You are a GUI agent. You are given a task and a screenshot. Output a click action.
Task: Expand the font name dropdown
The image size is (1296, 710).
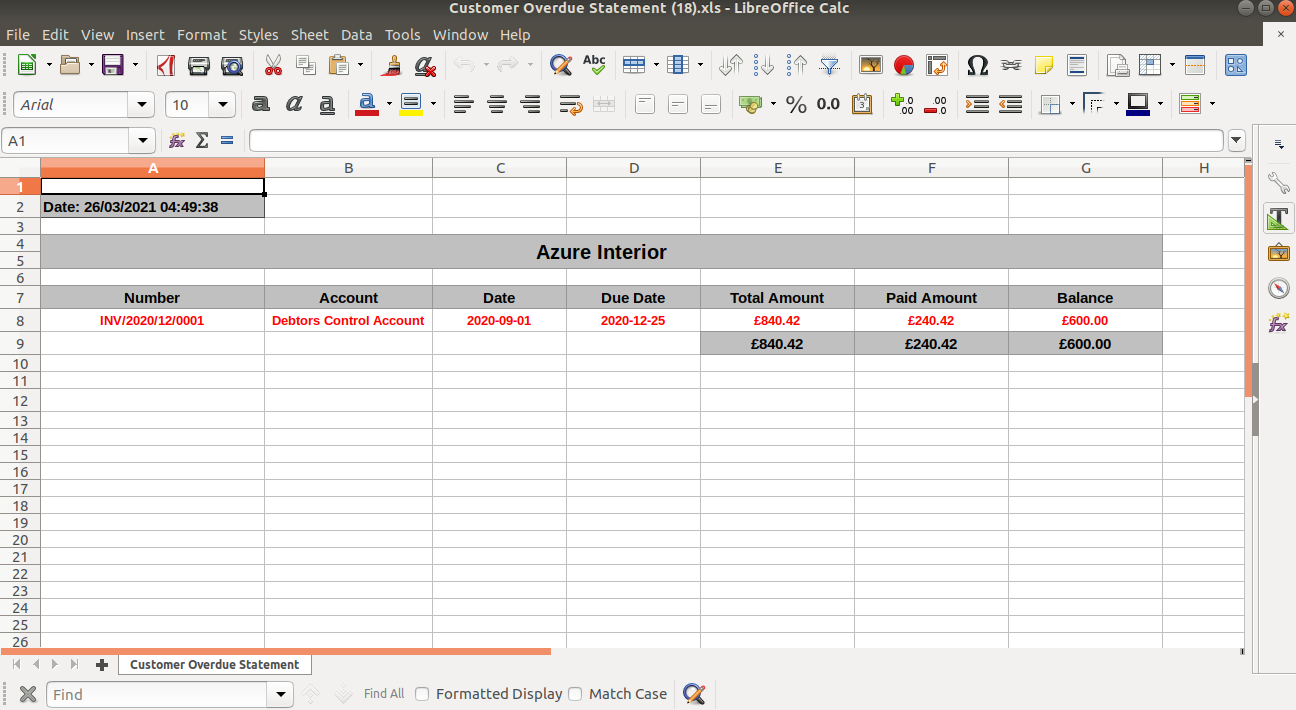[142, 104]
